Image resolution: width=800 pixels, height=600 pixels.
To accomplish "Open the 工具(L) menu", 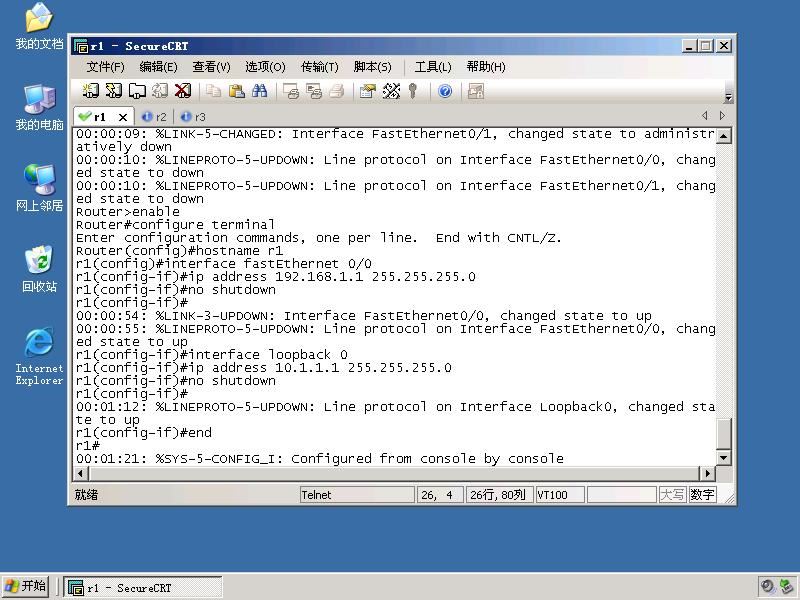I will point(433,67).
